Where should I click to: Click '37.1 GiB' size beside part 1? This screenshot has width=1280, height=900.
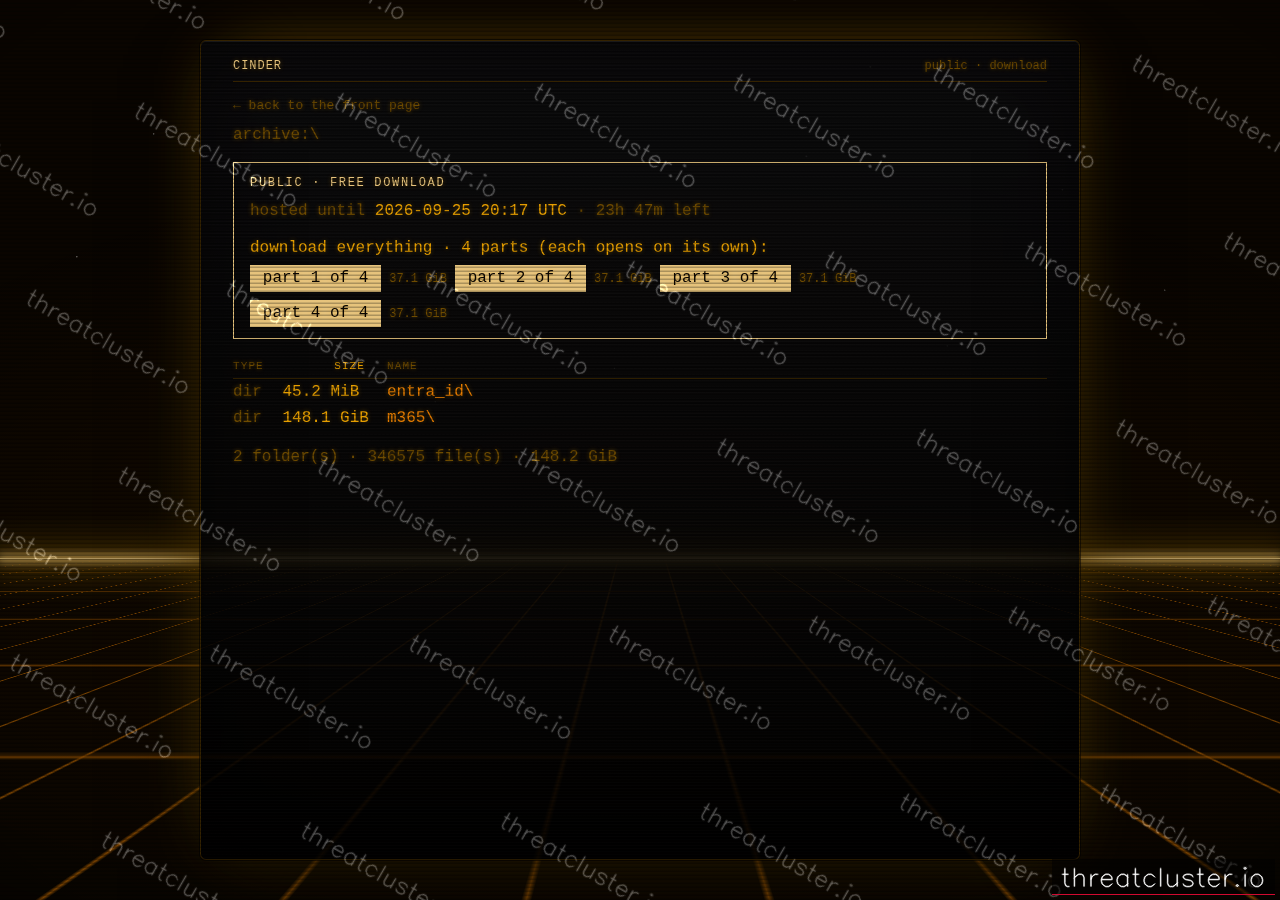pyautogui.click(x=418, y=278)
